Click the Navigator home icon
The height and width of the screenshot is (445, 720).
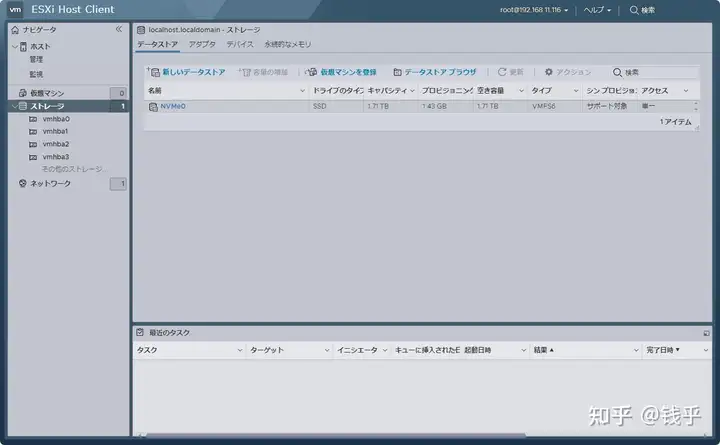[x=15, y=30]
